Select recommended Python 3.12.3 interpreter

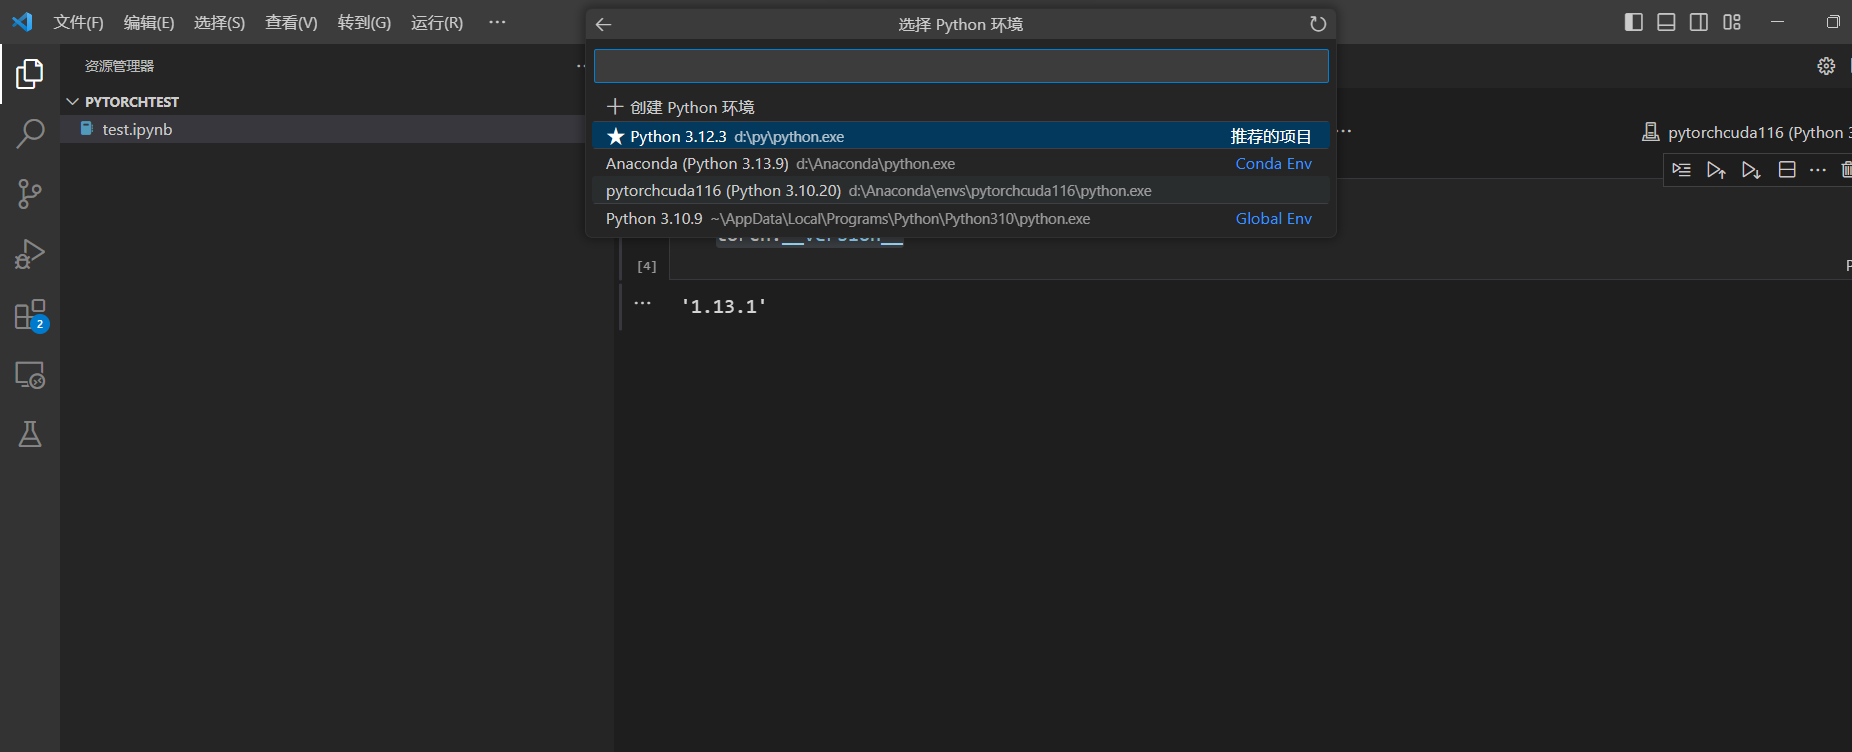tap(961, 136)
